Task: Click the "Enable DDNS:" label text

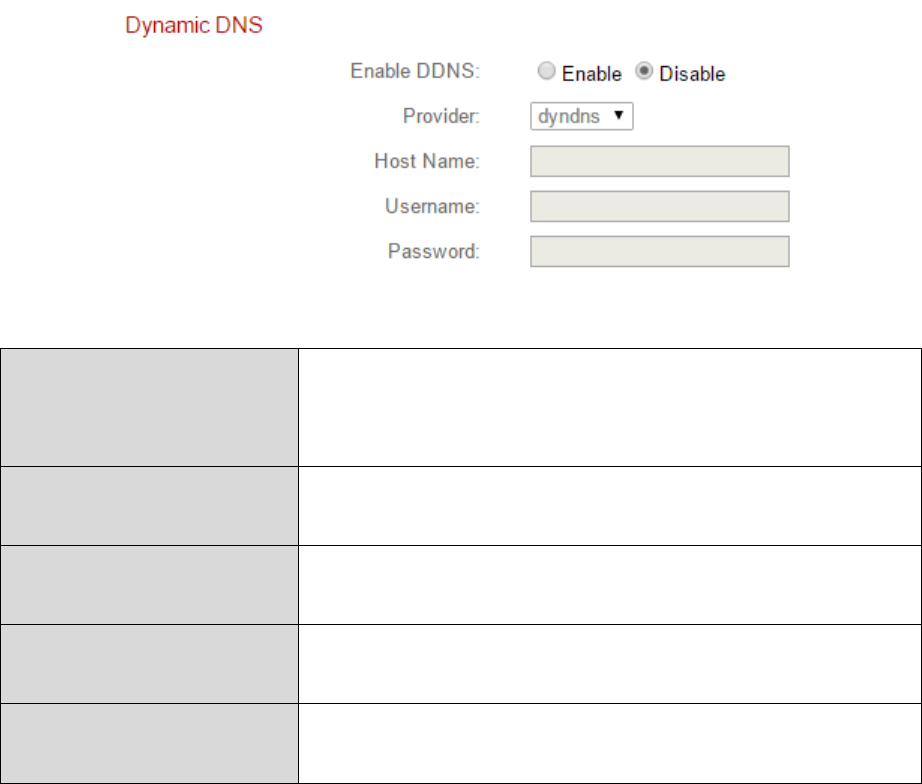Action: coord(414,72)
